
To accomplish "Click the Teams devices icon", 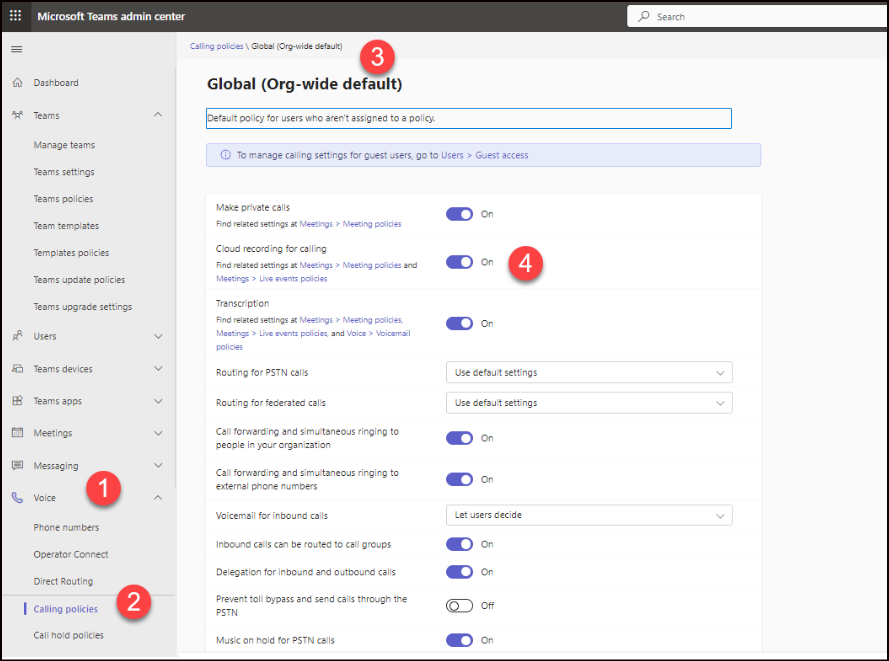I will click(17, 369).
